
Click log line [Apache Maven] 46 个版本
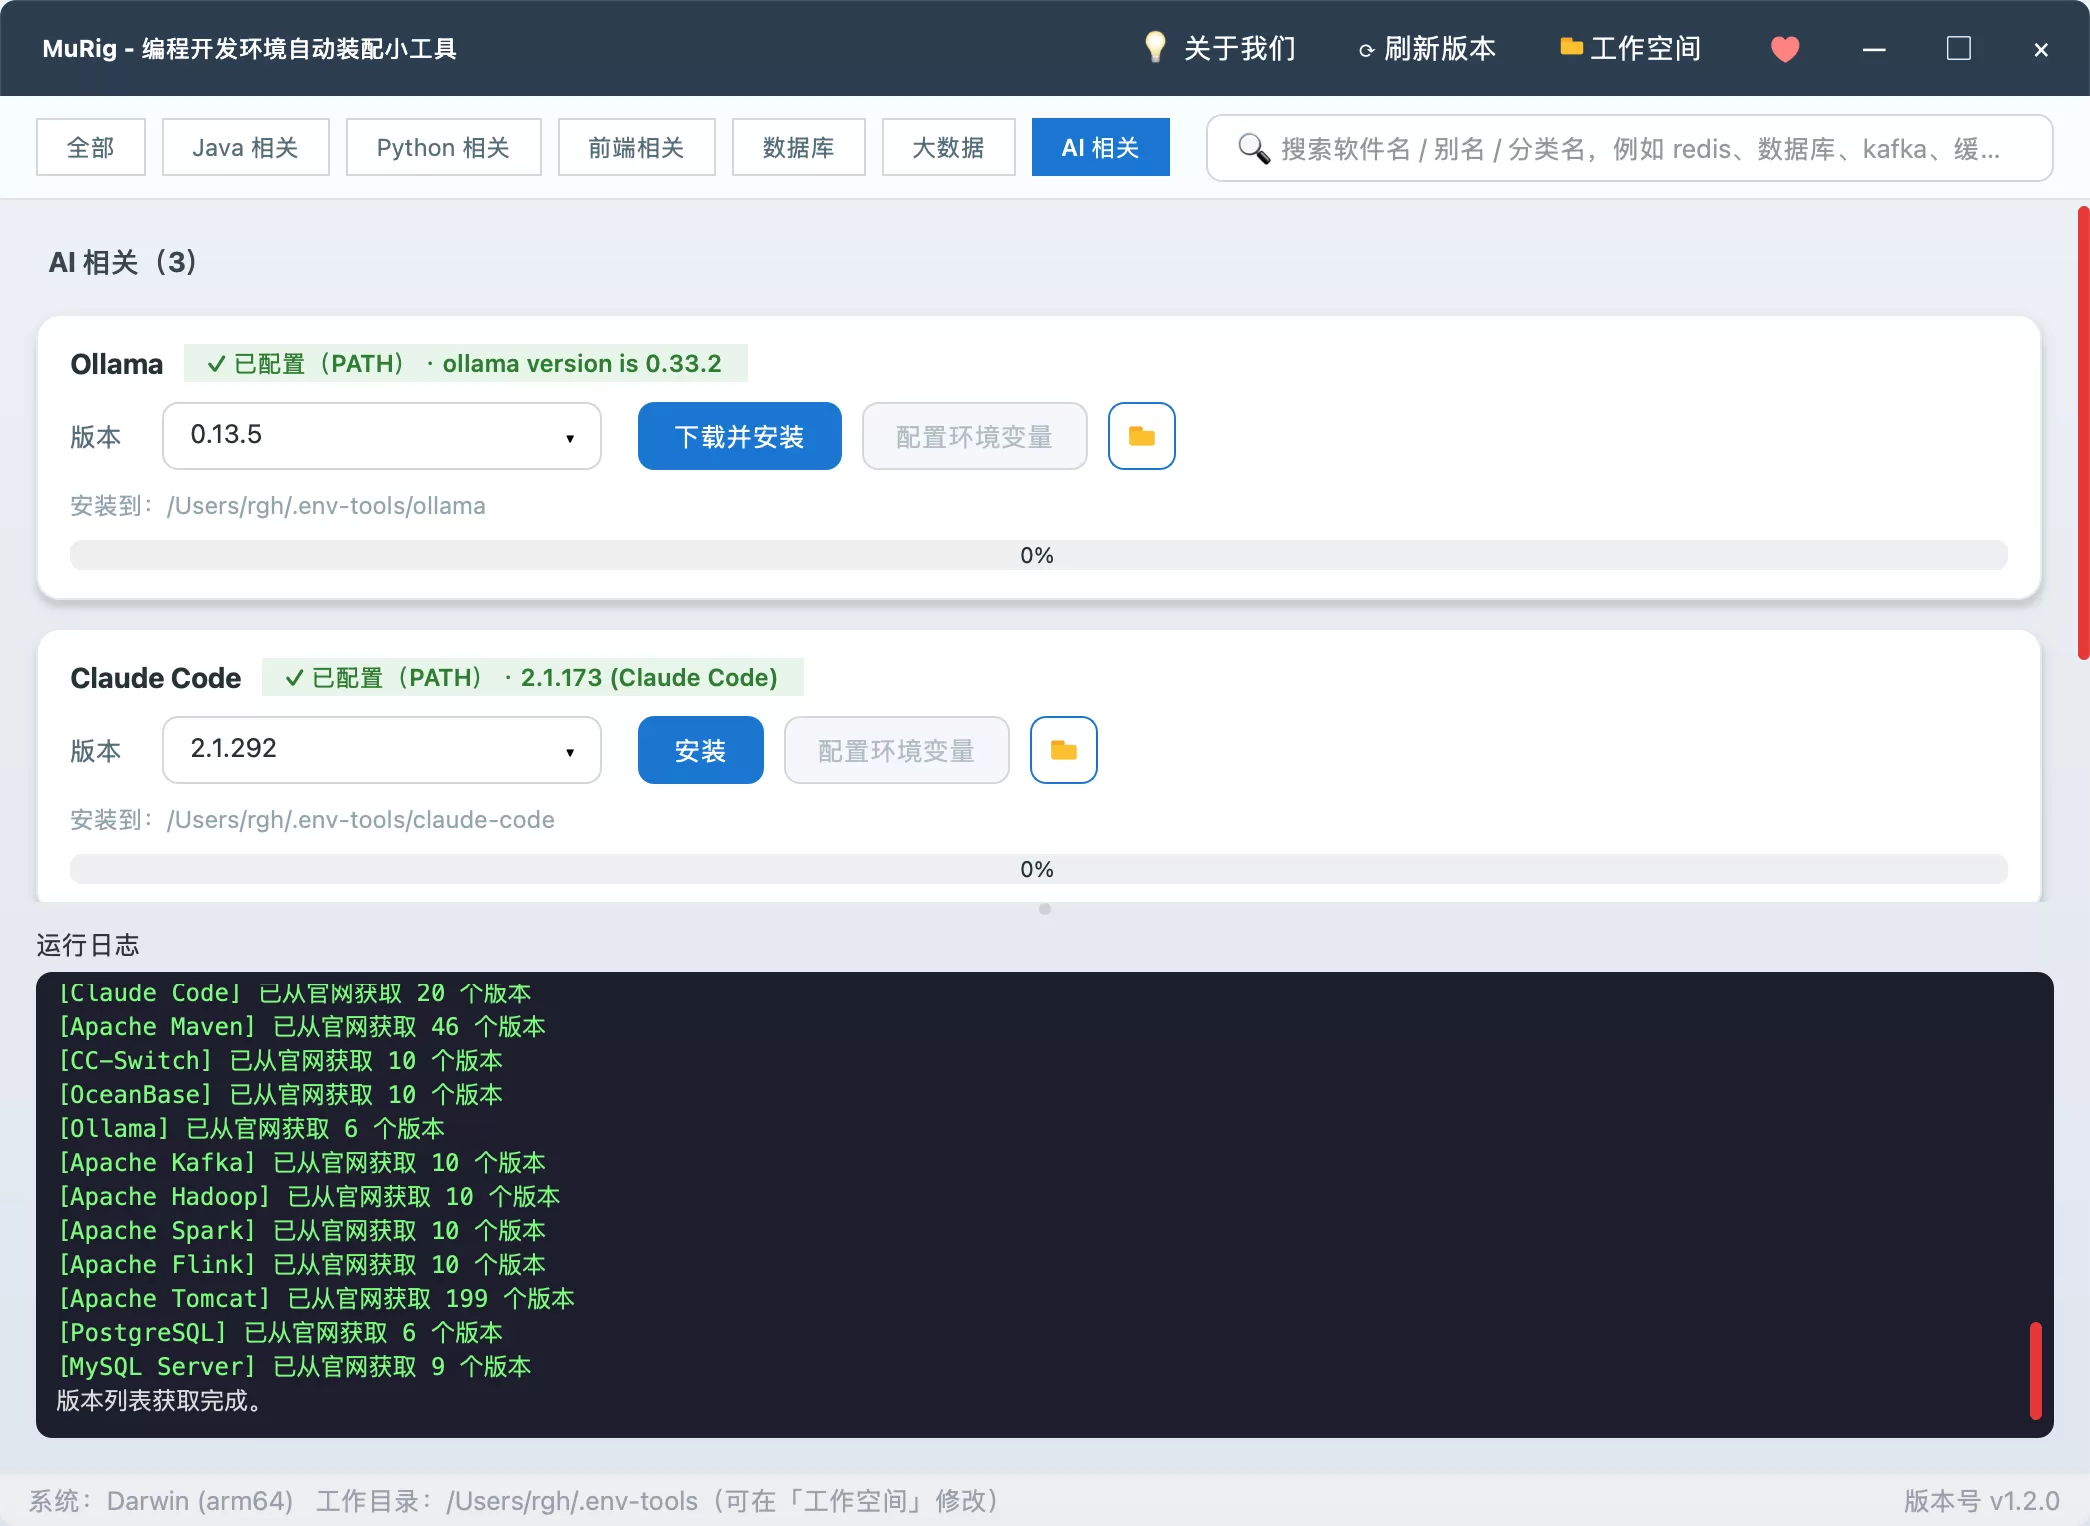pos(301,1026)
